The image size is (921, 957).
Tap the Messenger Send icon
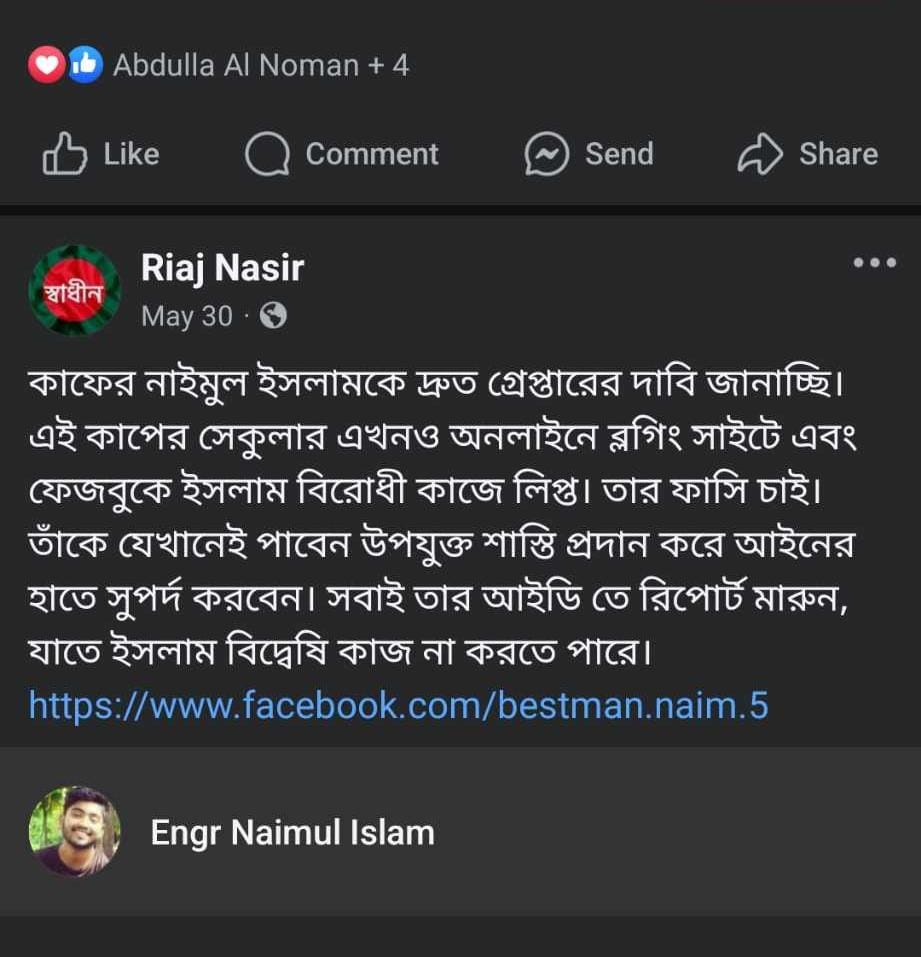547,155
